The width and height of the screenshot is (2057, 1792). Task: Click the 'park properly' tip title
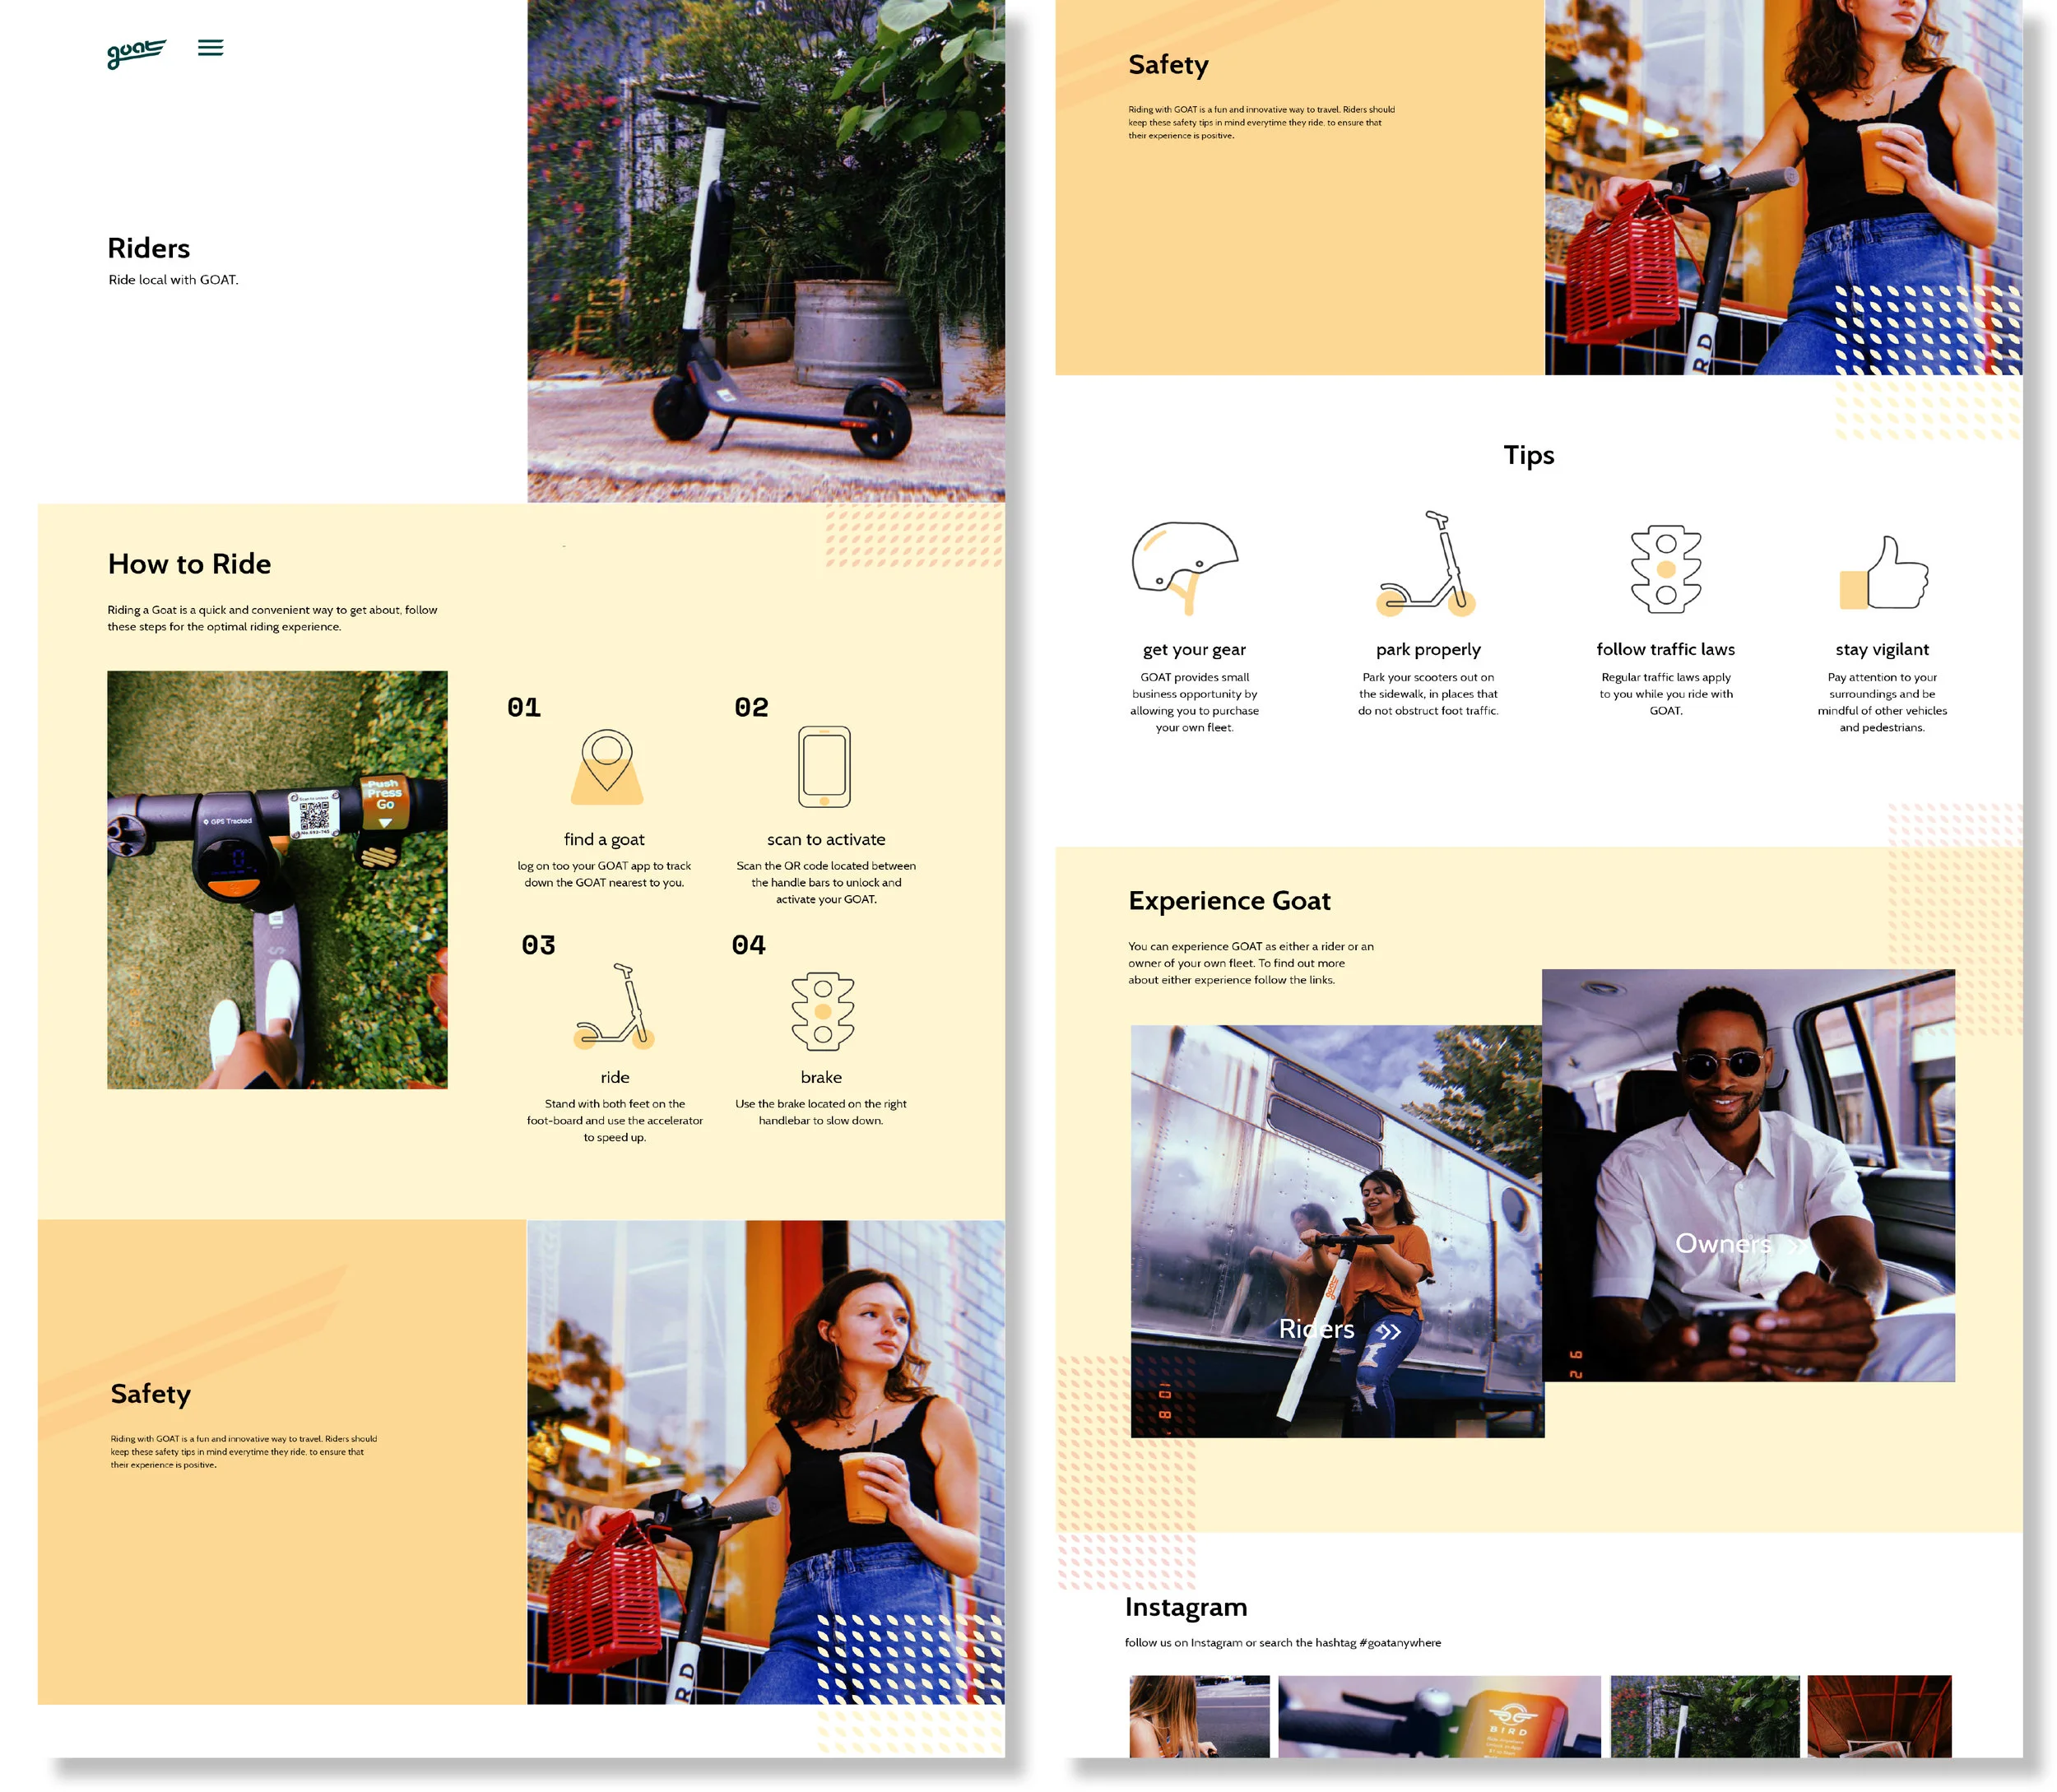(1428, 650)
